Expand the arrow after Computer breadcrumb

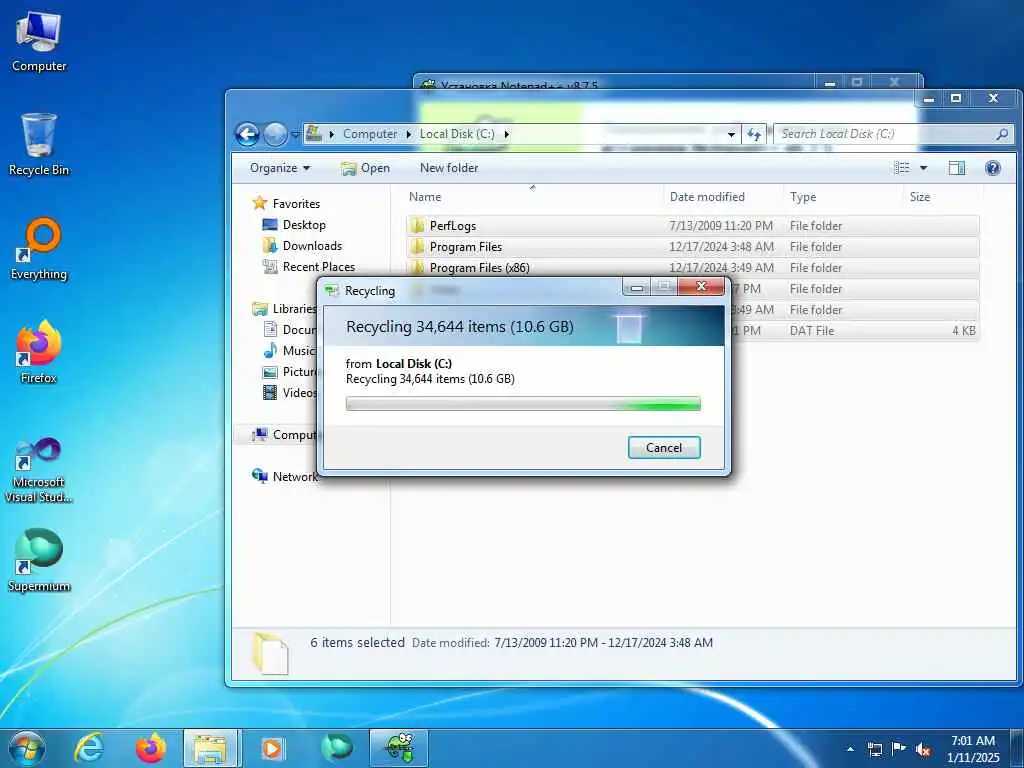pyautogui.click(x=409, y=134)
